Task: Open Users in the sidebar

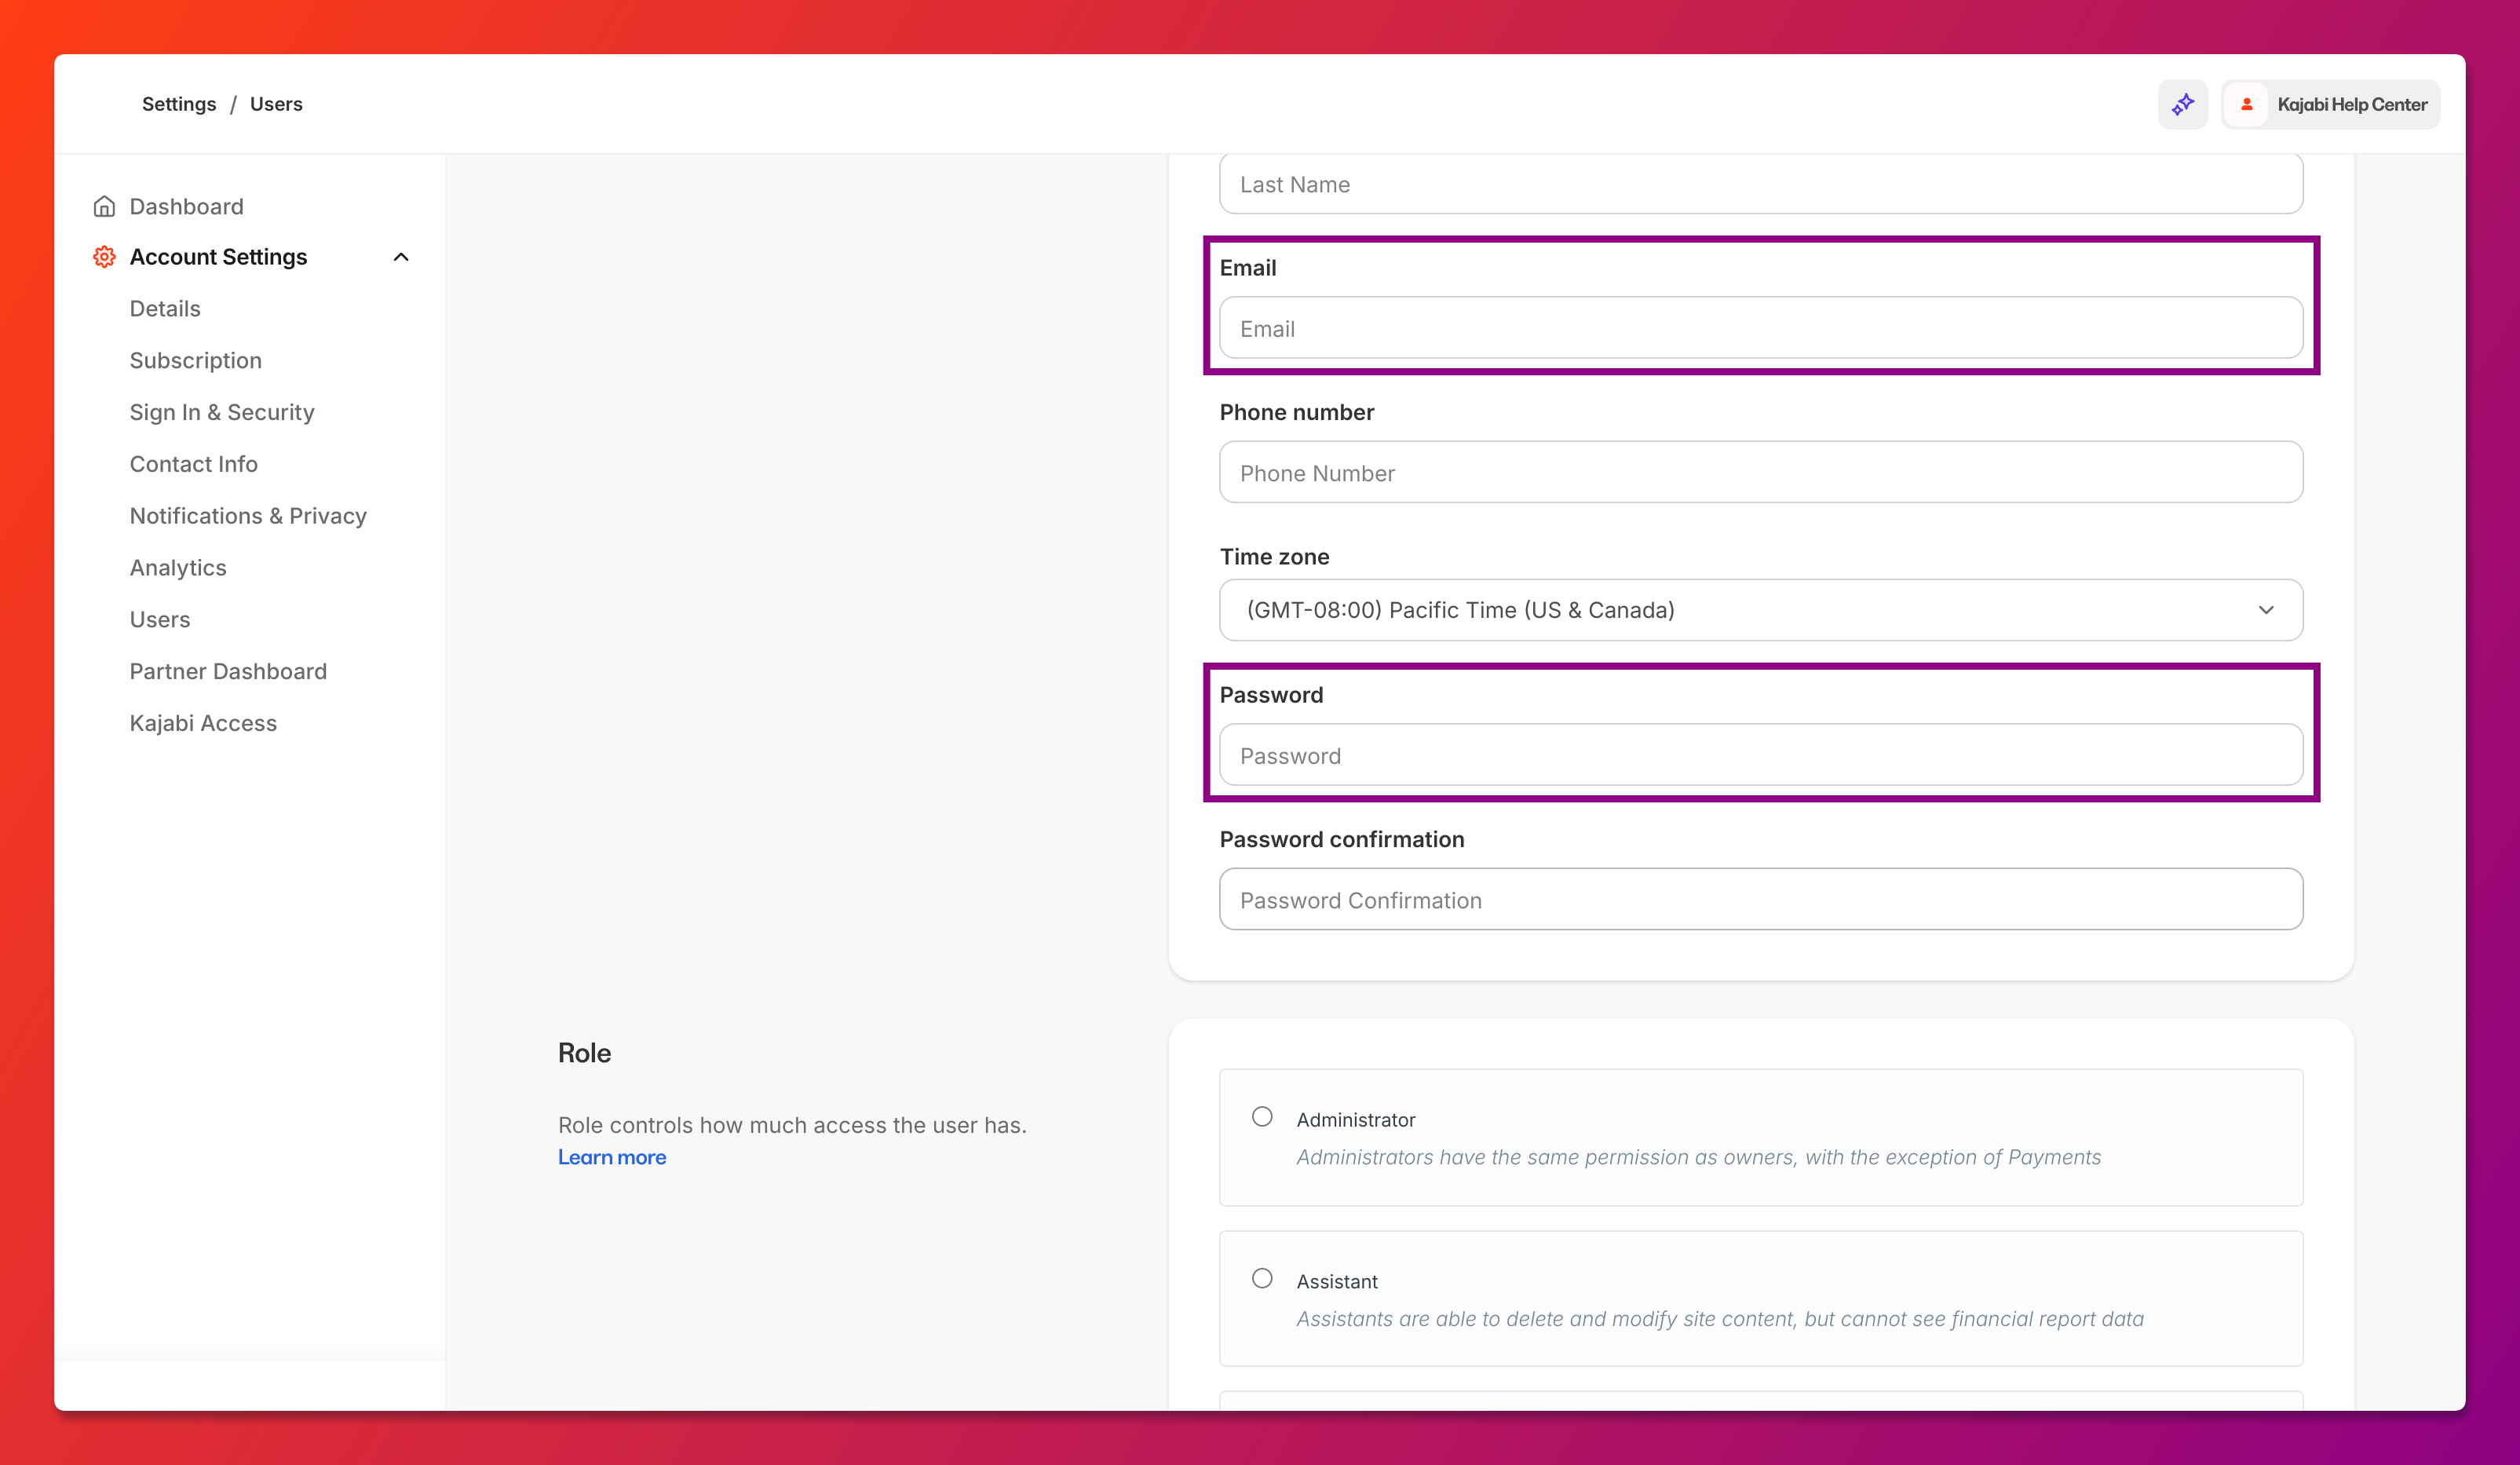Action: tap(160, 620)
